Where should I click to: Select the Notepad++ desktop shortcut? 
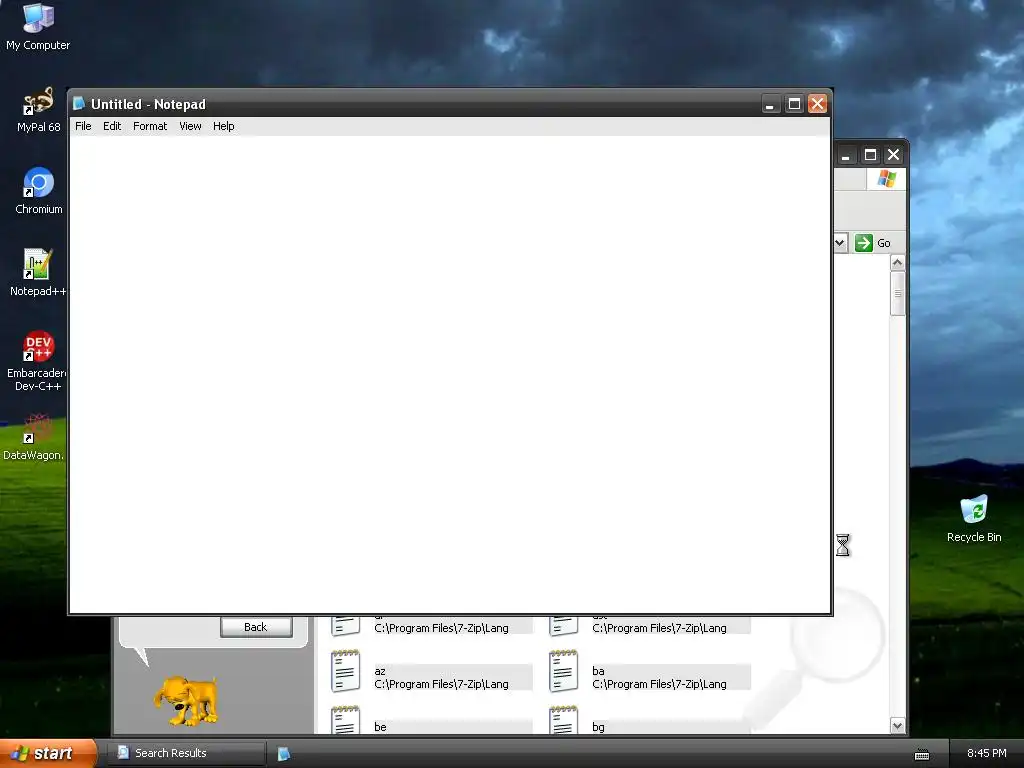pos(37,272)
